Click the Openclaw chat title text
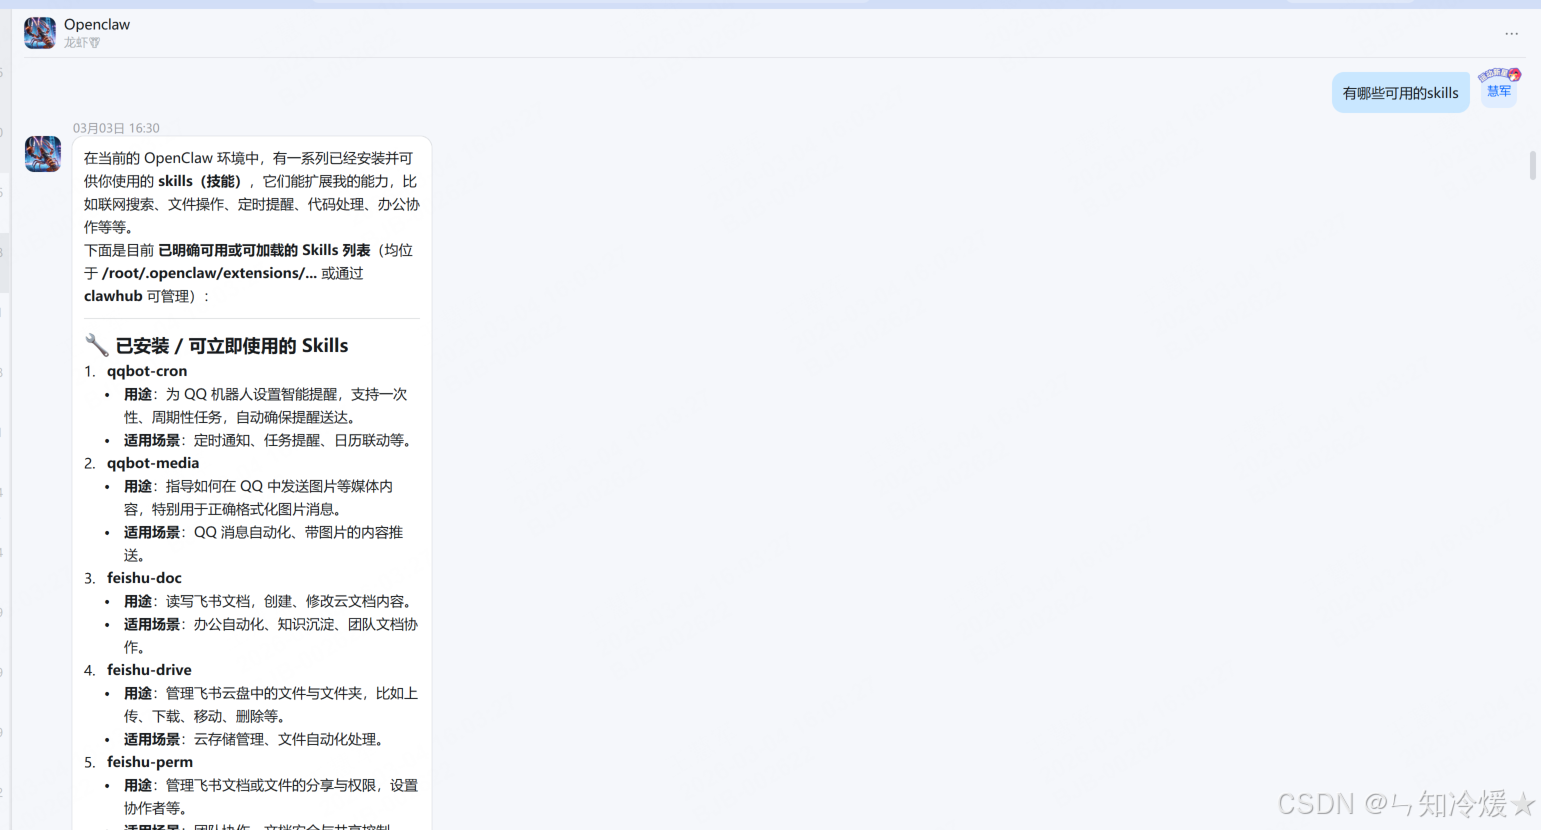Viewport: 1541px width, 830px height. tap(97, 24)
